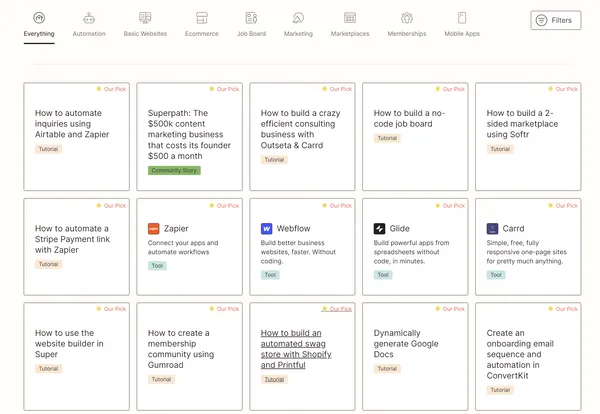Image resolution: width=600 pixels, height=414 pixels.
Task: Open crazy efficient consulting business with Outseta & Carrd
Action: click(x=300, y=129)
